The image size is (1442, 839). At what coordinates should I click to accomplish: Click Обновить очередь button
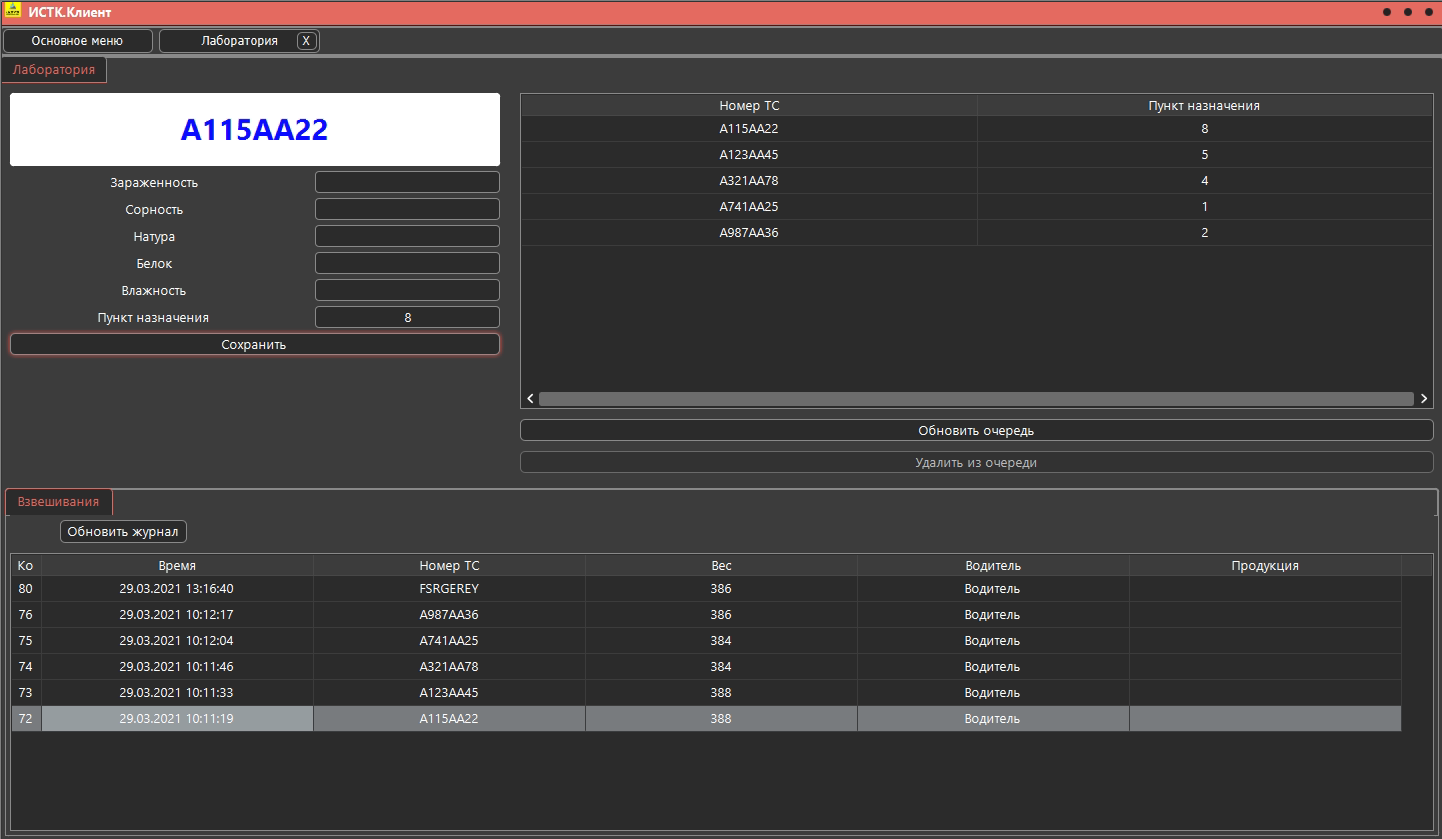(x=976, y=431)
